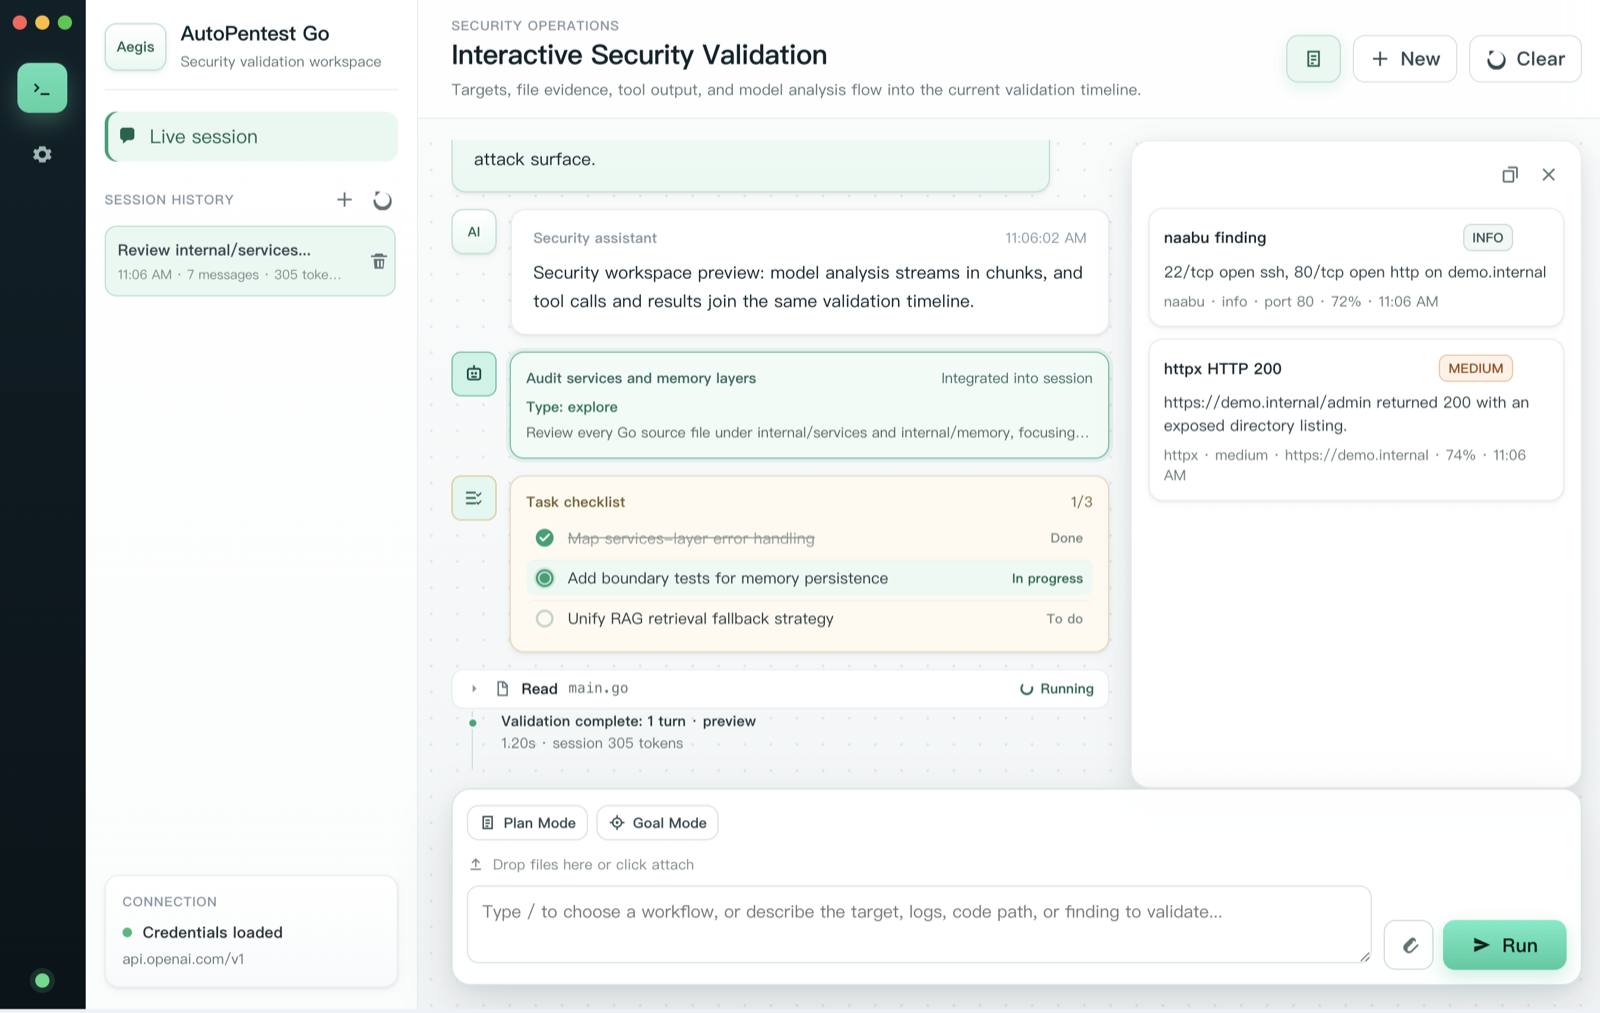
Task: Switch on Goal Mode
Action: pyautogui.click(x=658, y=823)
